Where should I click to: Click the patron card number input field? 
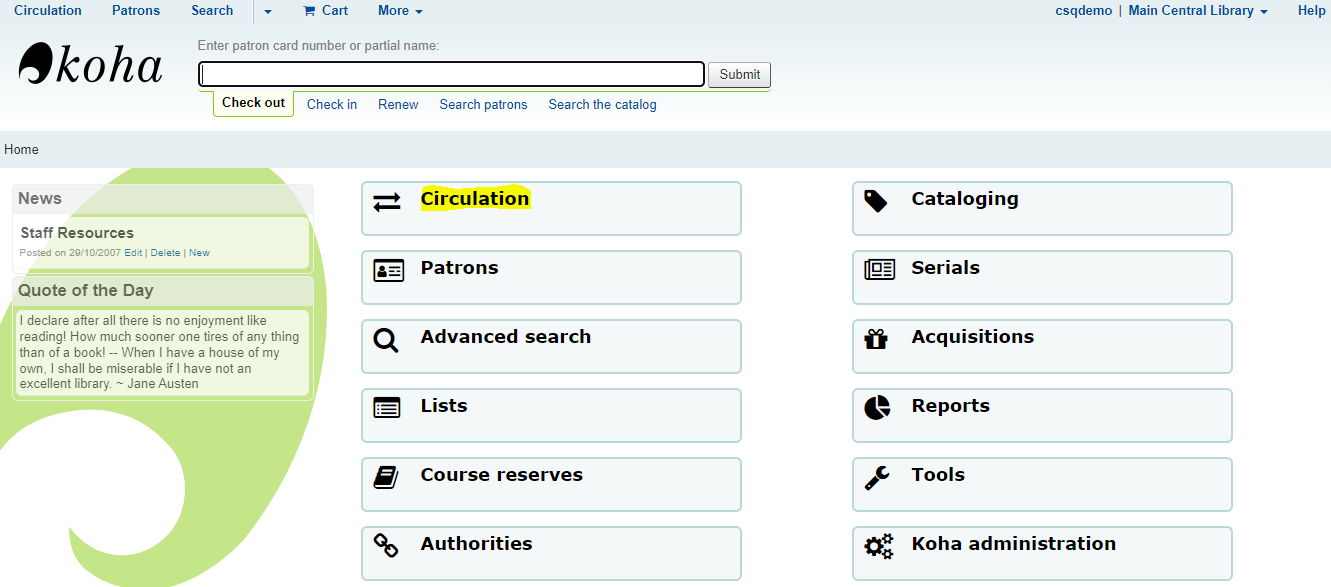(x=452, y=74)
